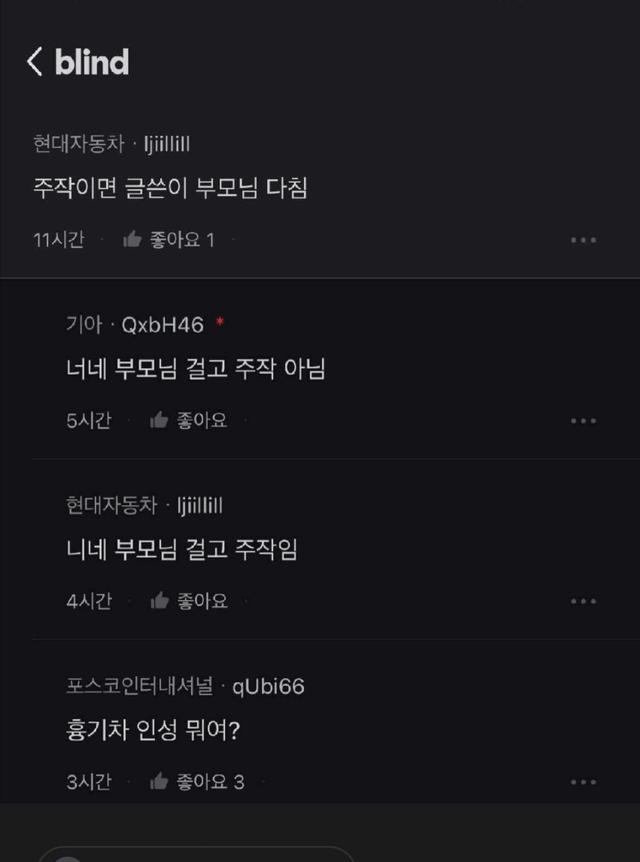
Task: Open the 기아 company link
Action: (x=84, y=324)
